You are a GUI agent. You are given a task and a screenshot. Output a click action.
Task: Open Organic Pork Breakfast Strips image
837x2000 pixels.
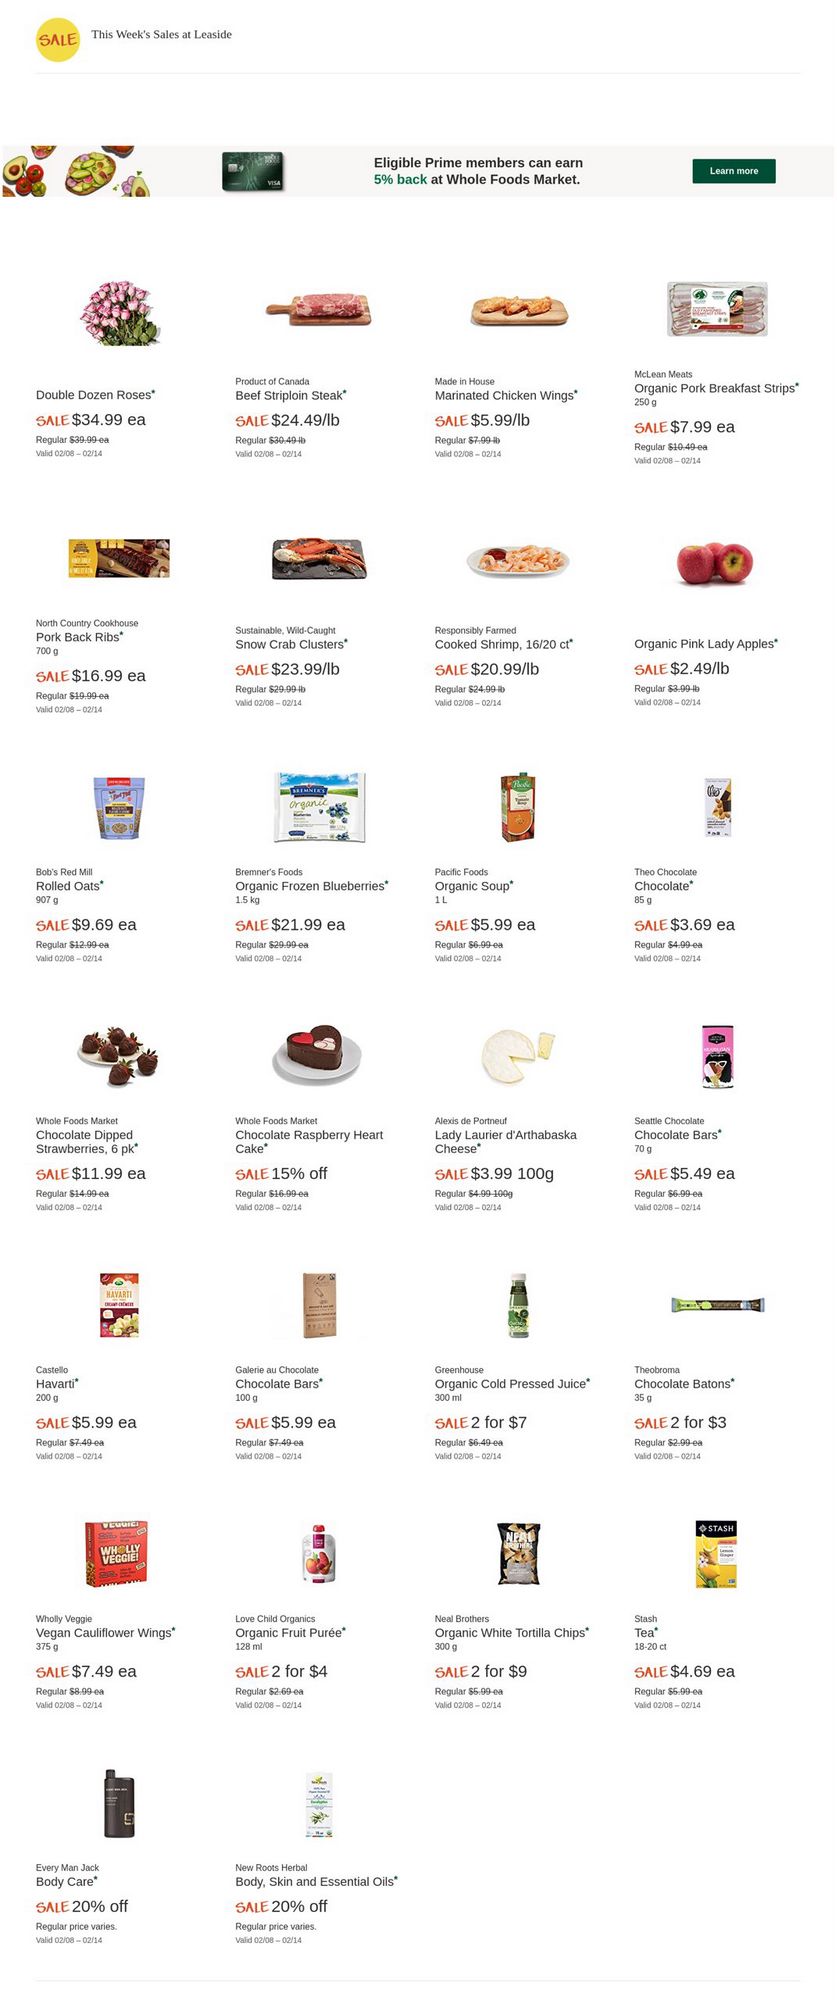pos(717,309)
